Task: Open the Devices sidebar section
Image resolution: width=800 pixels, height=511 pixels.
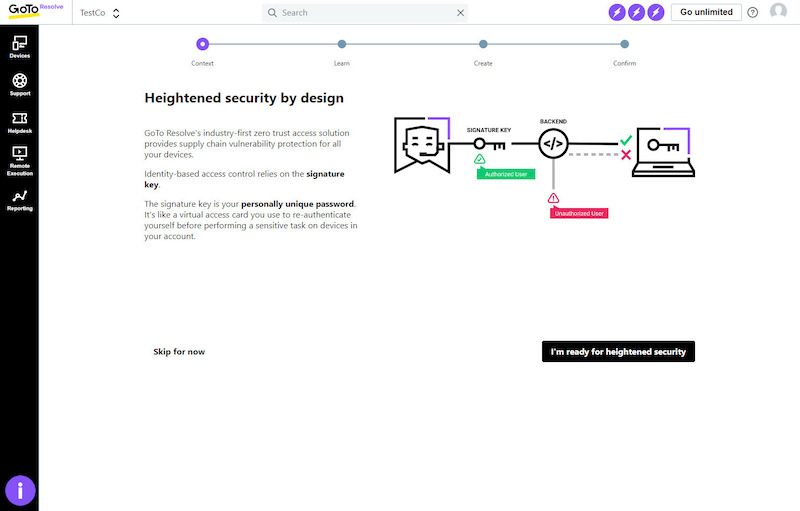Action: click(x=19, y=46)
